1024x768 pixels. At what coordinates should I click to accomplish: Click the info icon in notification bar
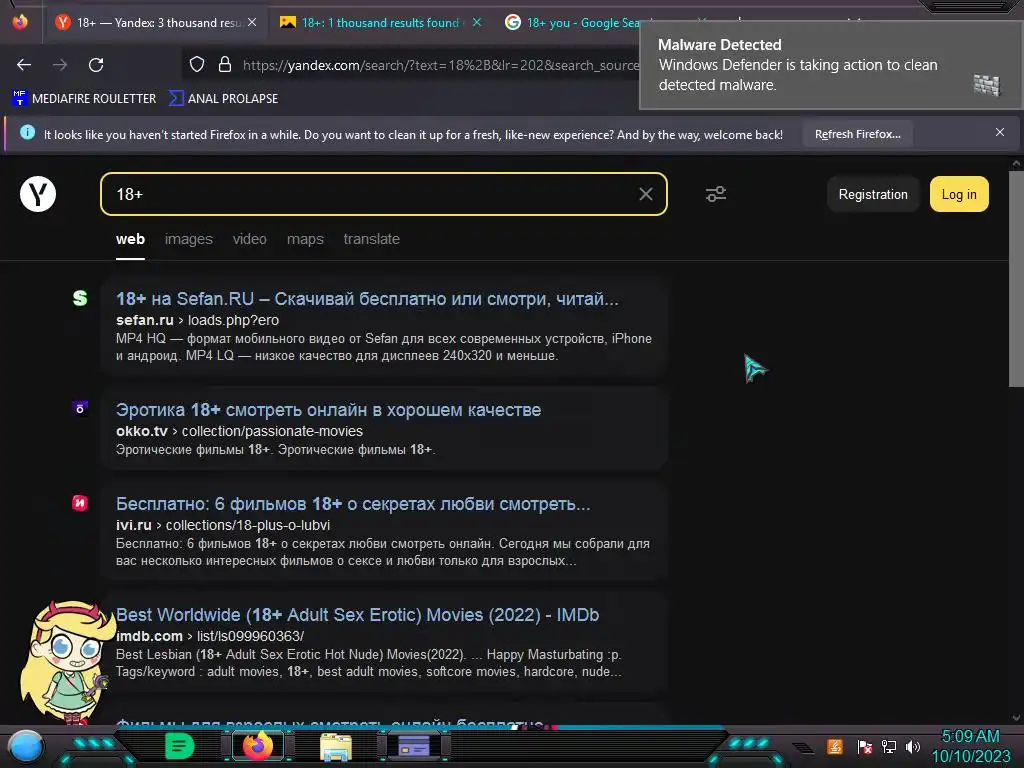point(27,133)
